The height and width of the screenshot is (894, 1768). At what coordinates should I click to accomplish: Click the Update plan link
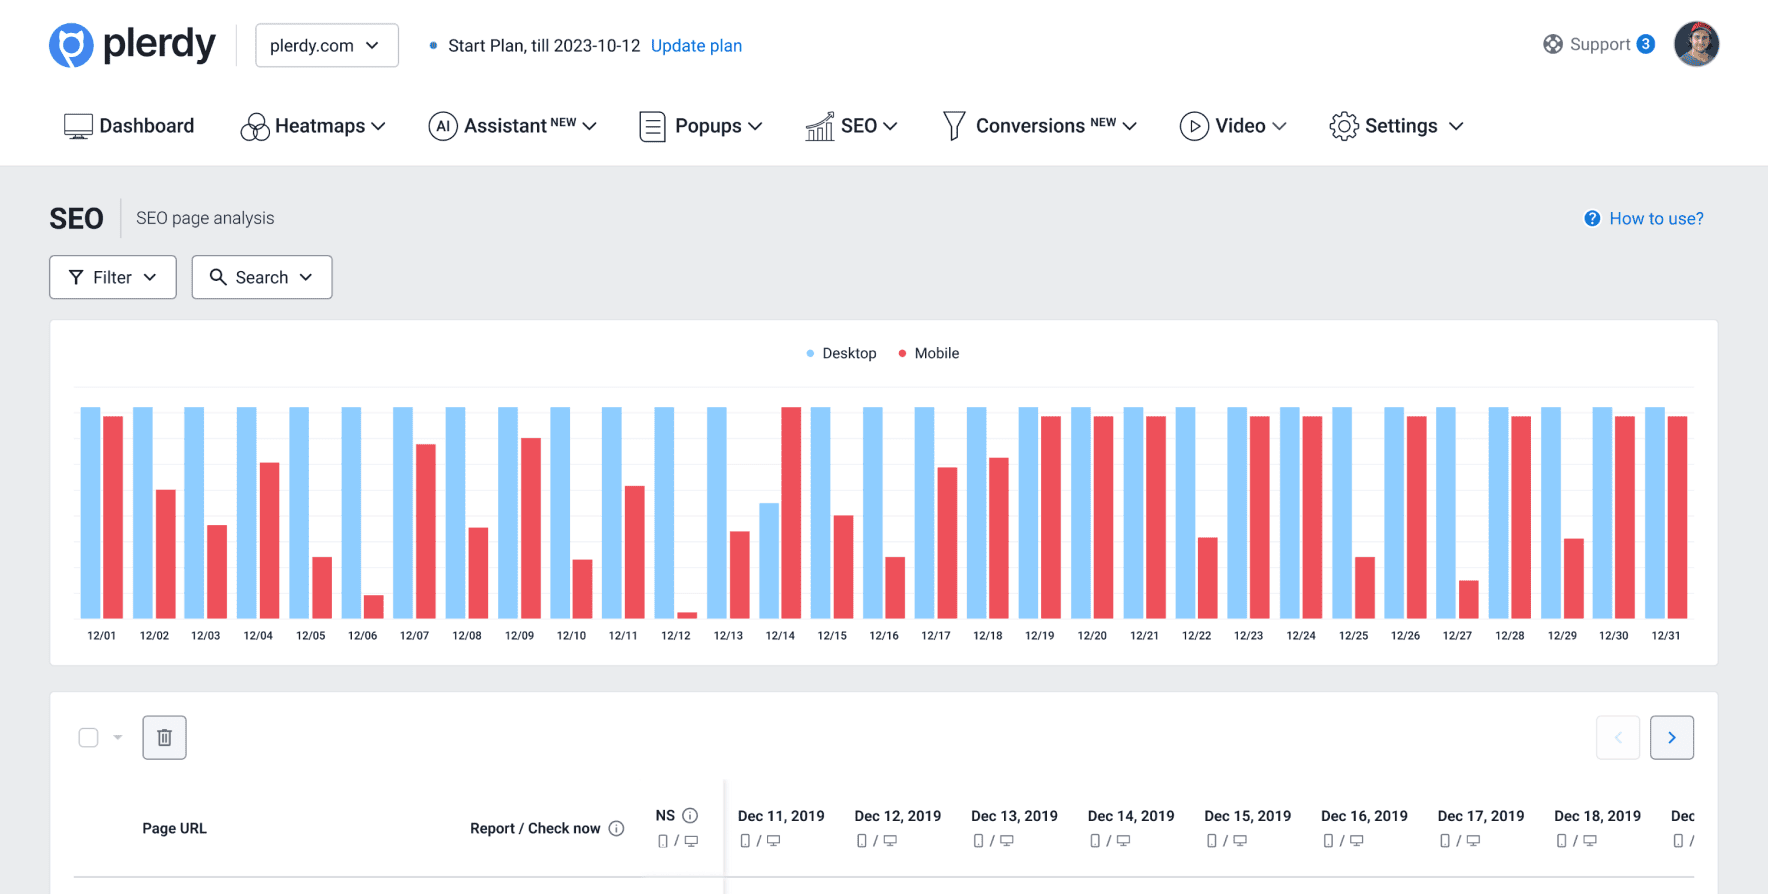[696, 46]
